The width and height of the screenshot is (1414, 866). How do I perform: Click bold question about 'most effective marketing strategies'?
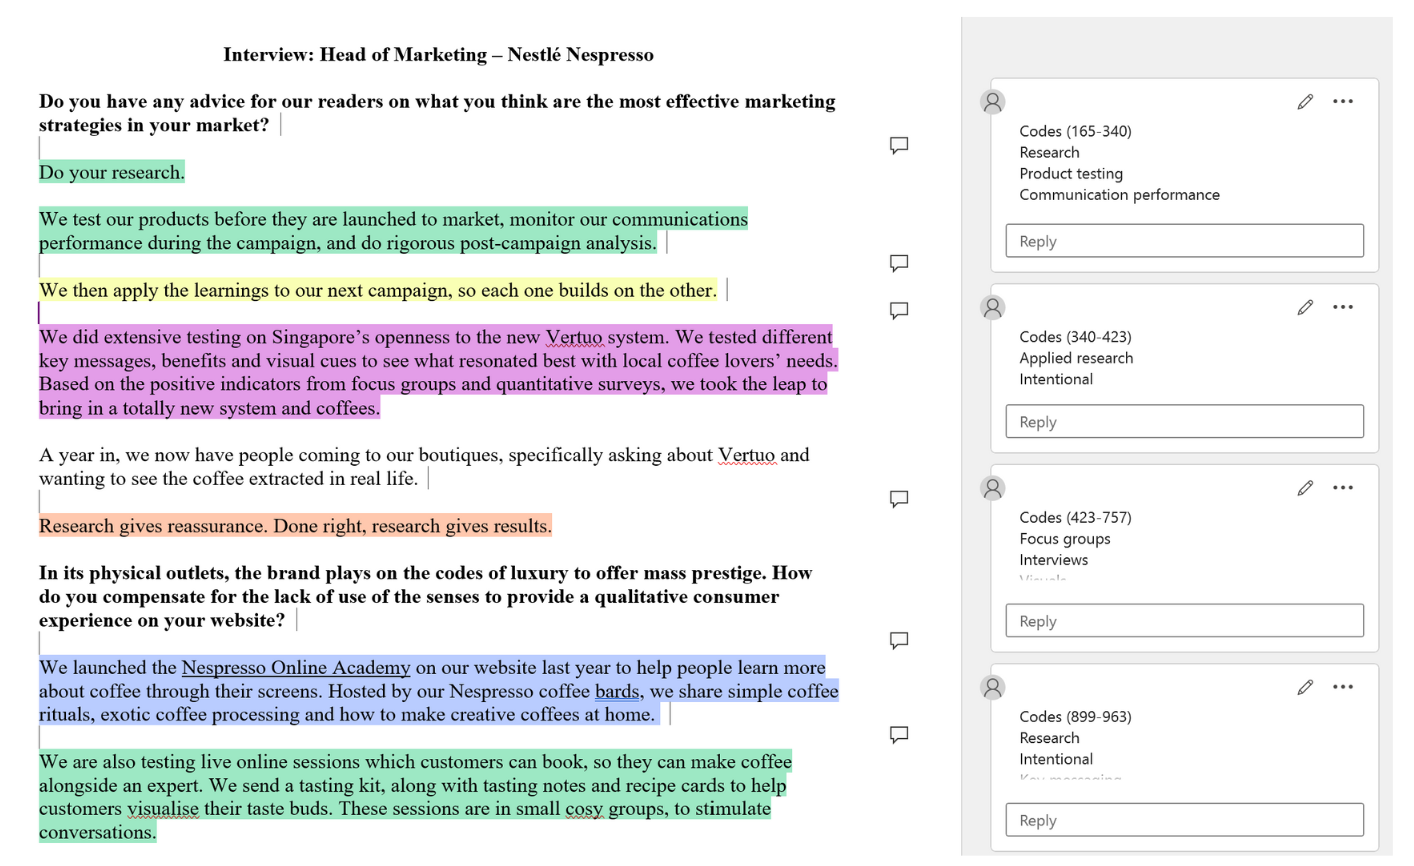pyautogui.click(x=437, y=113)
